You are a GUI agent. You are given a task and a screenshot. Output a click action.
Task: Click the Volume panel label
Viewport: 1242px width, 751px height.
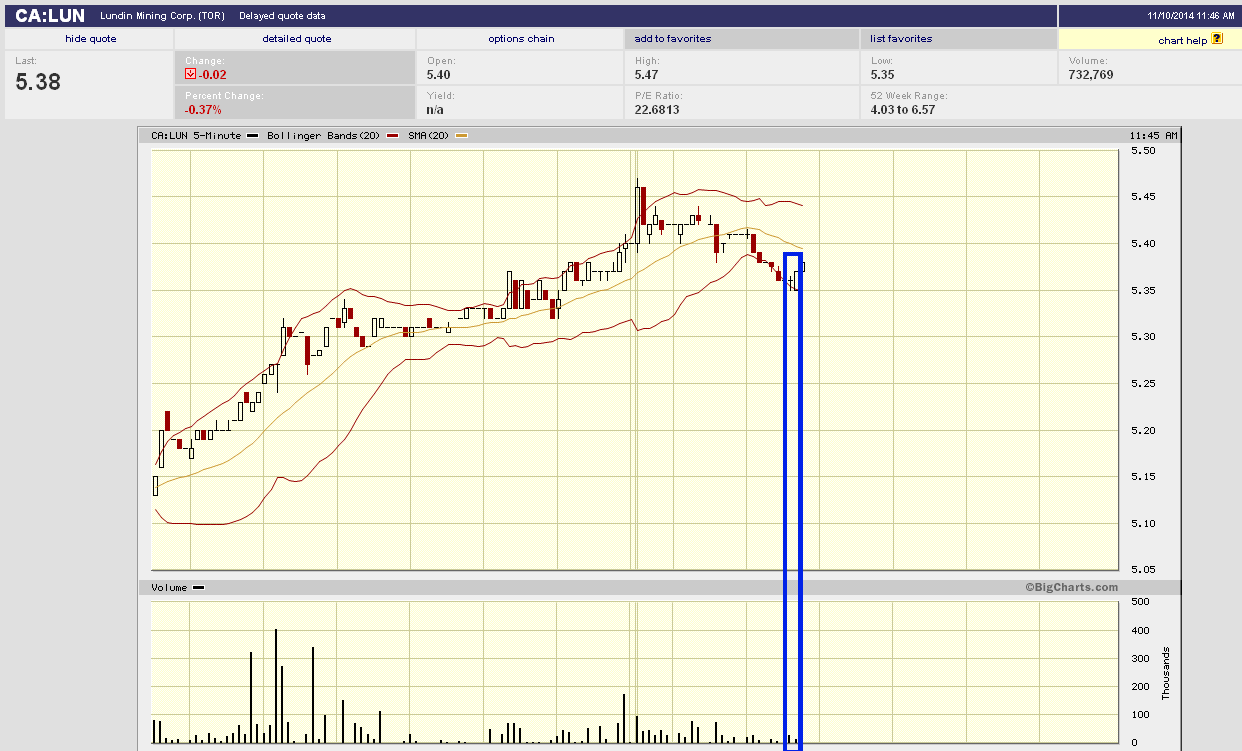click(x=169, y=588)
